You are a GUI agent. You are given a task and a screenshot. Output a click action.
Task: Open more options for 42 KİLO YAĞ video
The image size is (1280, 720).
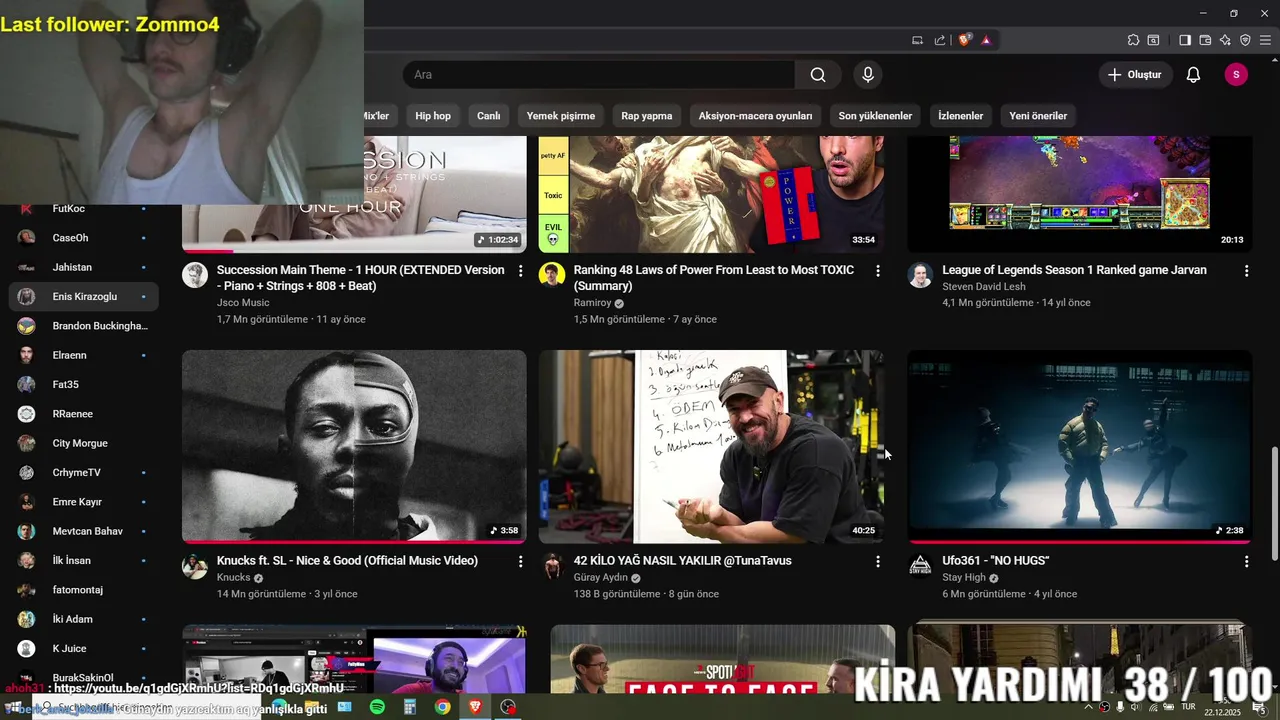pyautogui.click(x=878, y=562)
